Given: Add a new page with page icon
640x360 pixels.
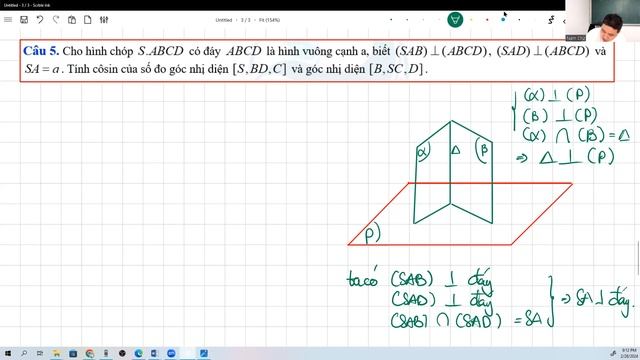Looking at the screenshot, I should (87, 20).
